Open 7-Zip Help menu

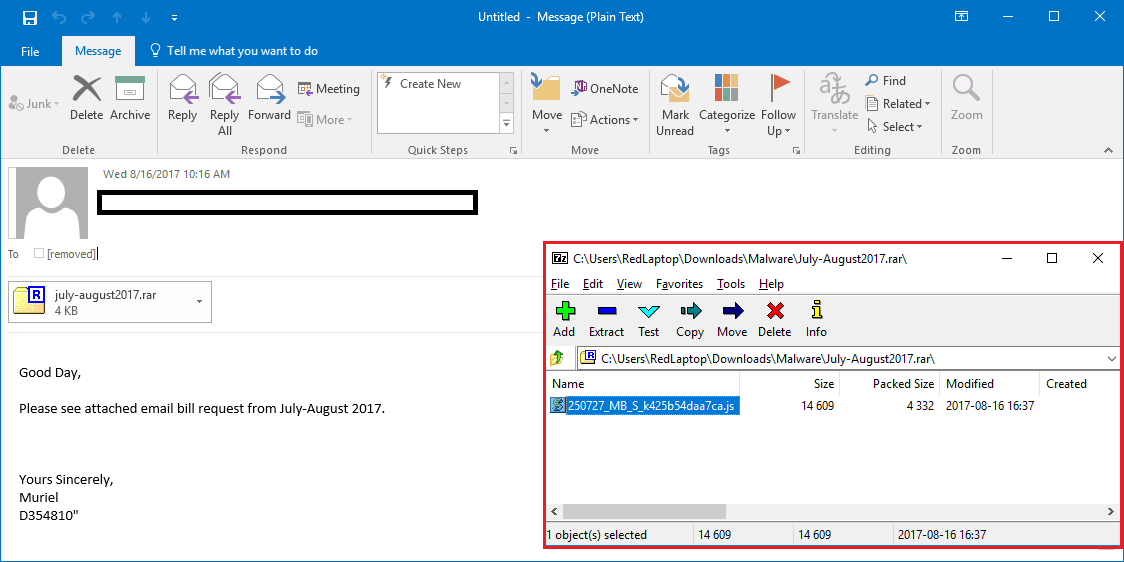(771, 284)
